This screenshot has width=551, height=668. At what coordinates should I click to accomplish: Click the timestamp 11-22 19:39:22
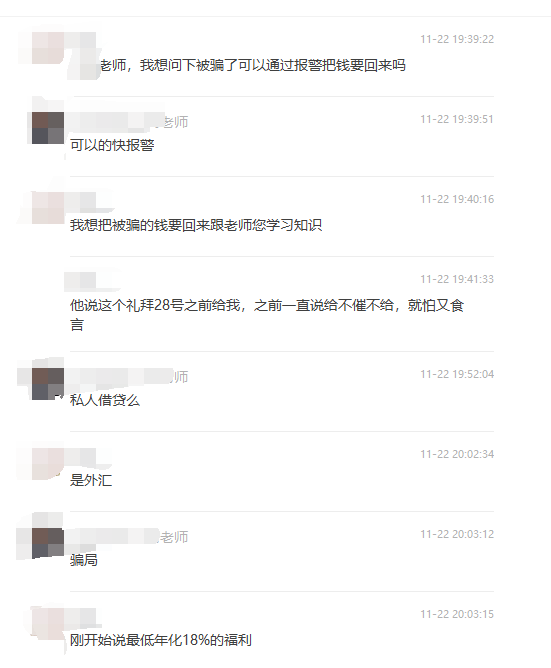coord(457,39)
